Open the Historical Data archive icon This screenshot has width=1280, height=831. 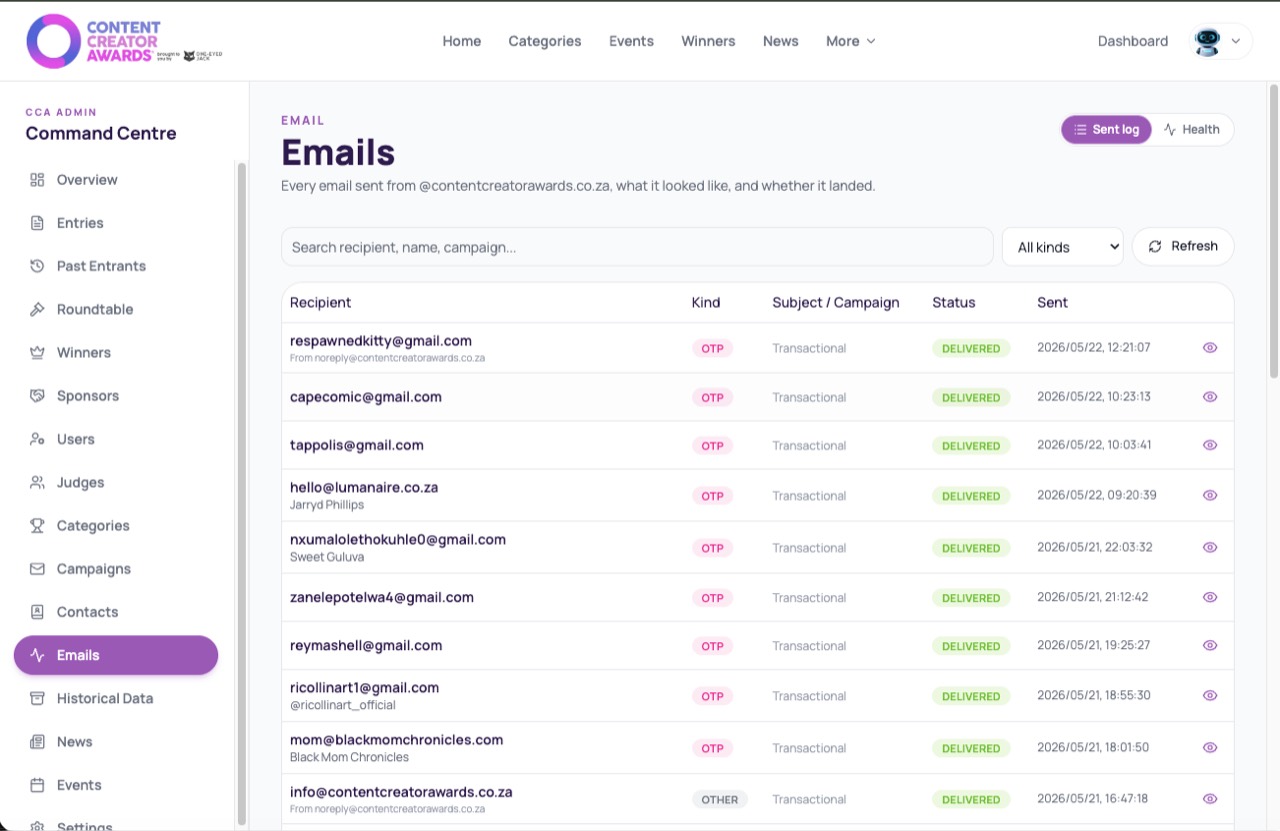[37, 698]
